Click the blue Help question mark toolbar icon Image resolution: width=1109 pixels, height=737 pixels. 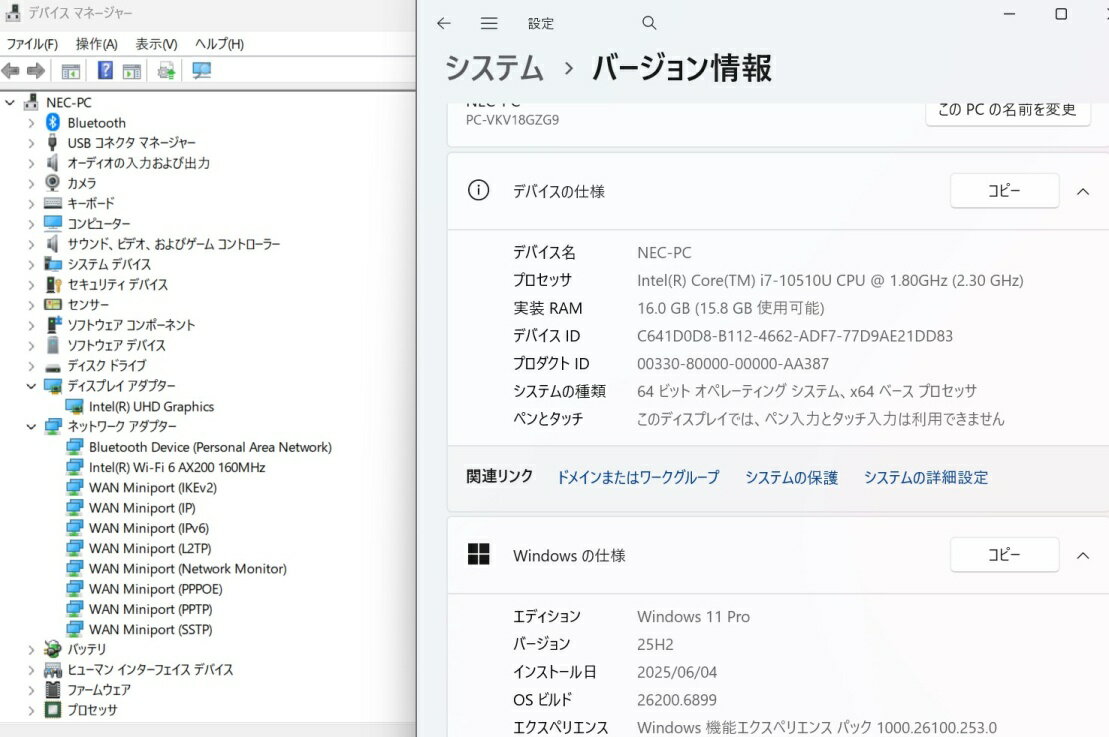pos(105,71)
